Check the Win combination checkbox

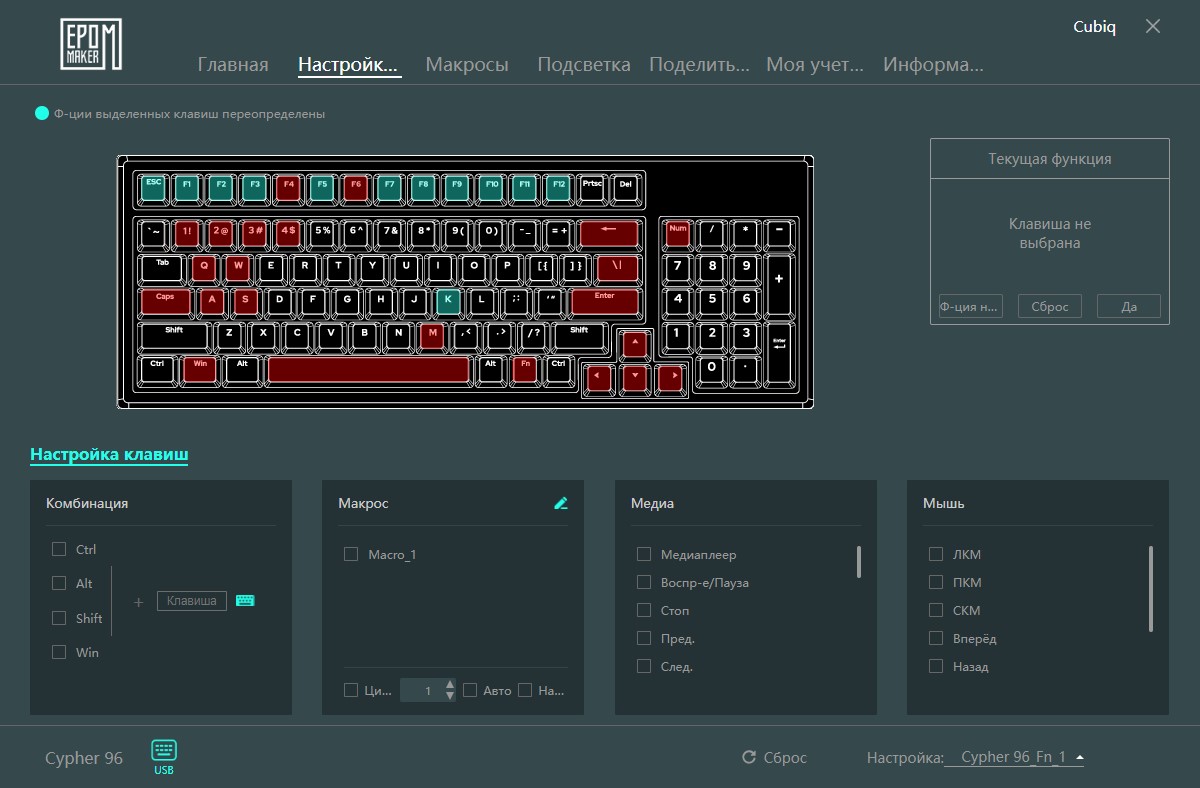[59, 652]
